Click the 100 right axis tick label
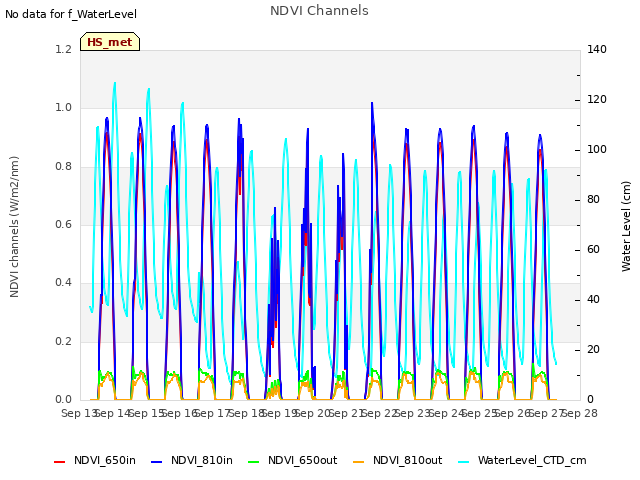This screenshot has width=640, height=480. coord(597,150)
